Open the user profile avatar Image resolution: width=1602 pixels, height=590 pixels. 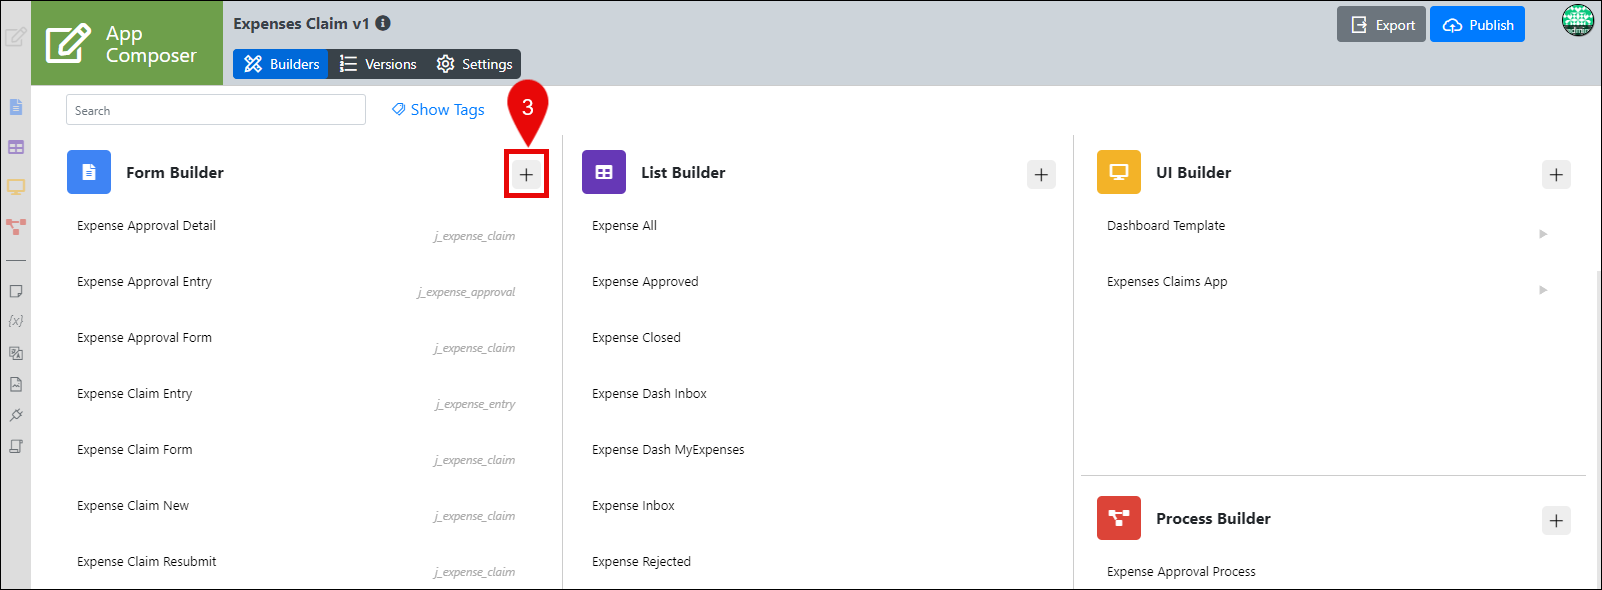click(x=1578, y=21)
